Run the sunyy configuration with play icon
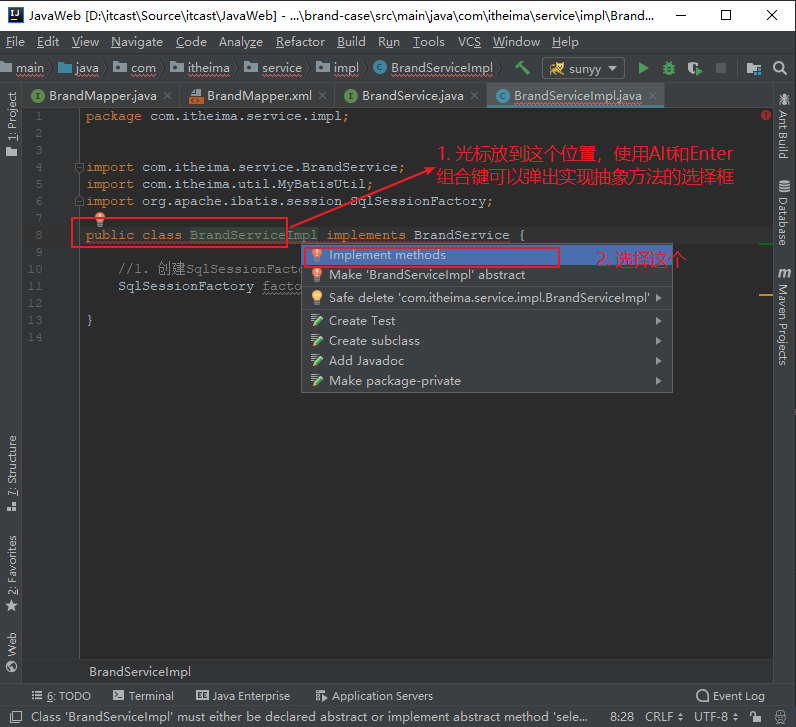796x727 pixels. click(x=643, y=68)
